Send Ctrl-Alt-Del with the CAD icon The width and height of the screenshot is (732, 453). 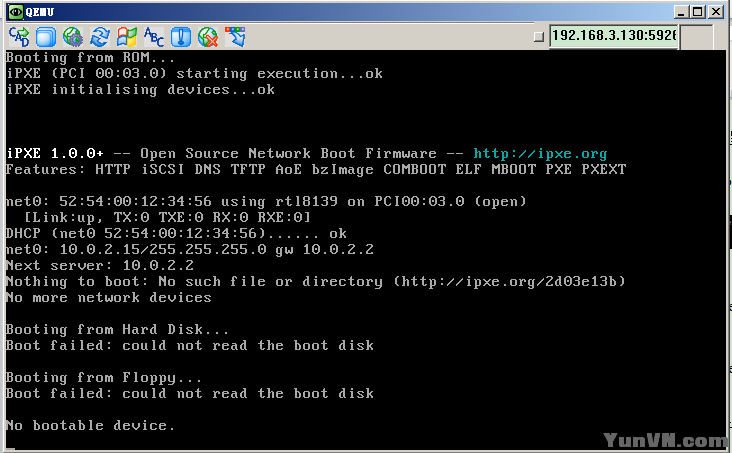pyautogui.click(x=19, y=36)
